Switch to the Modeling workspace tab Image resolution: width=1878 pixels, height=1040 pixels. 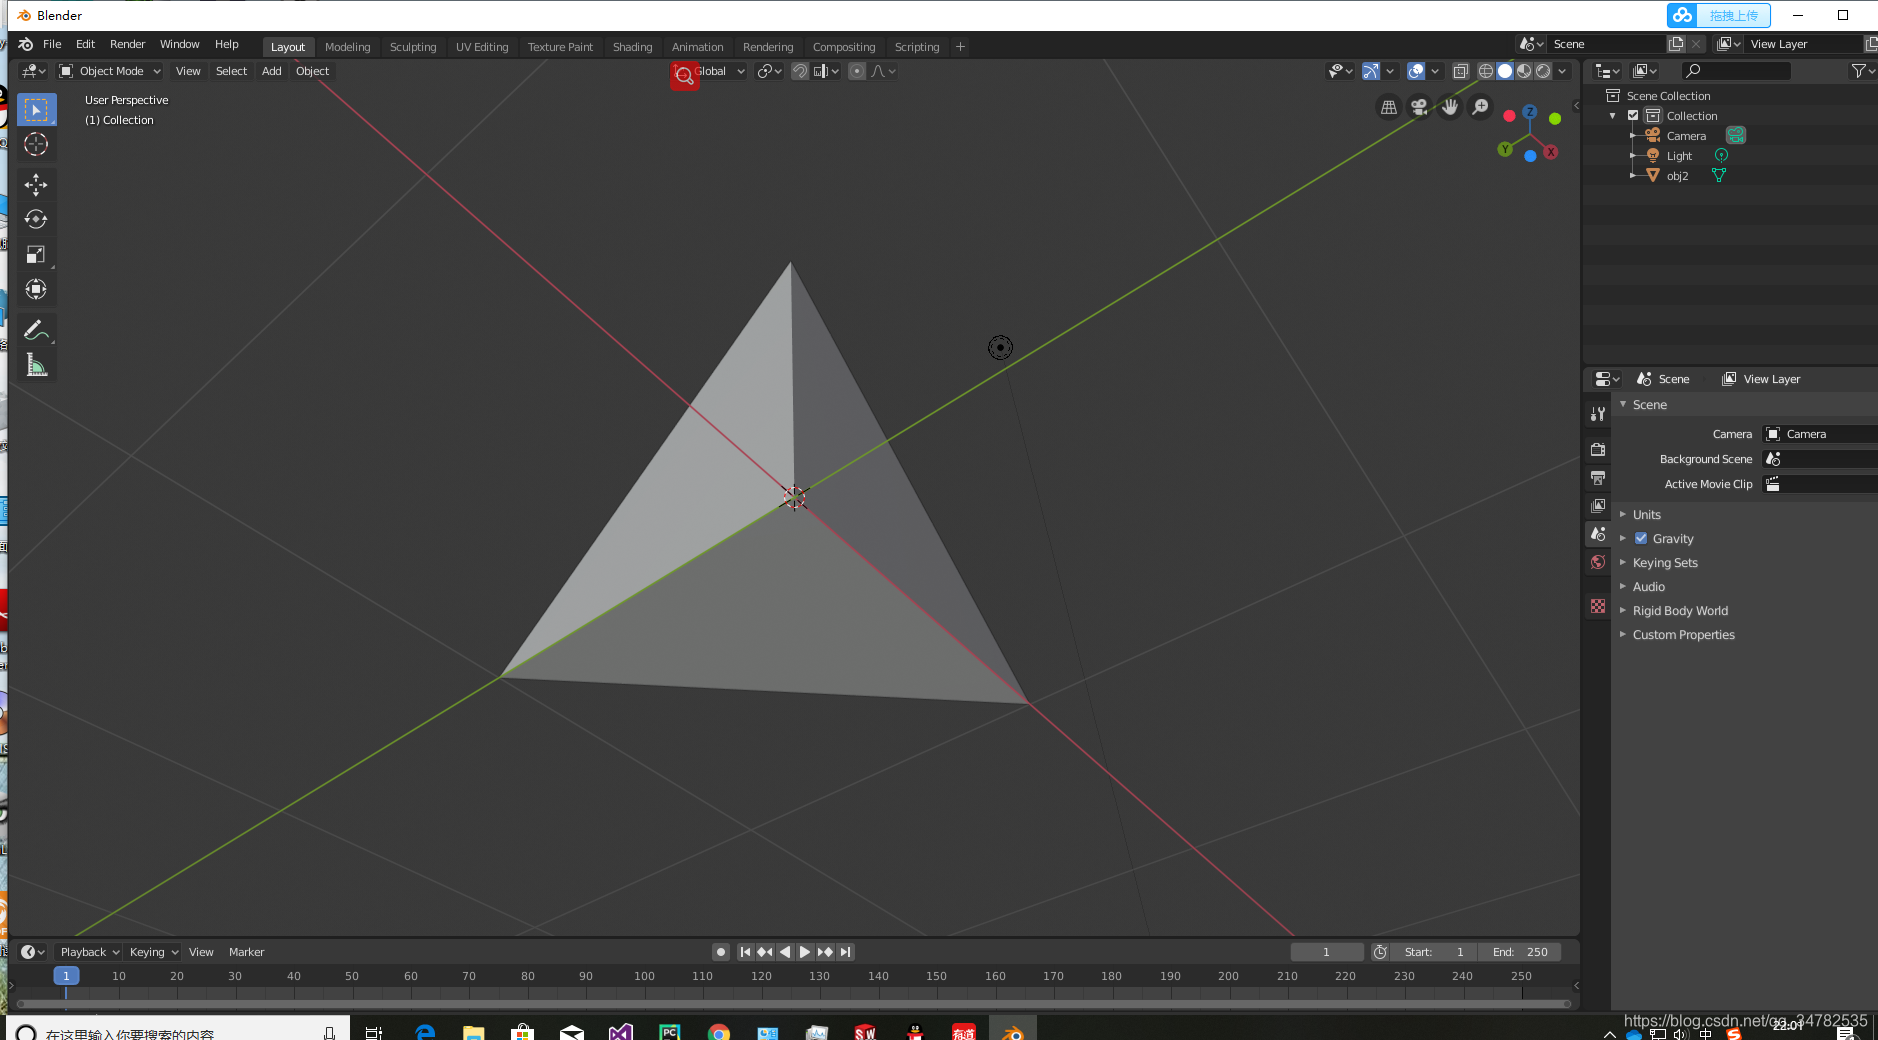tap(347, 47)
